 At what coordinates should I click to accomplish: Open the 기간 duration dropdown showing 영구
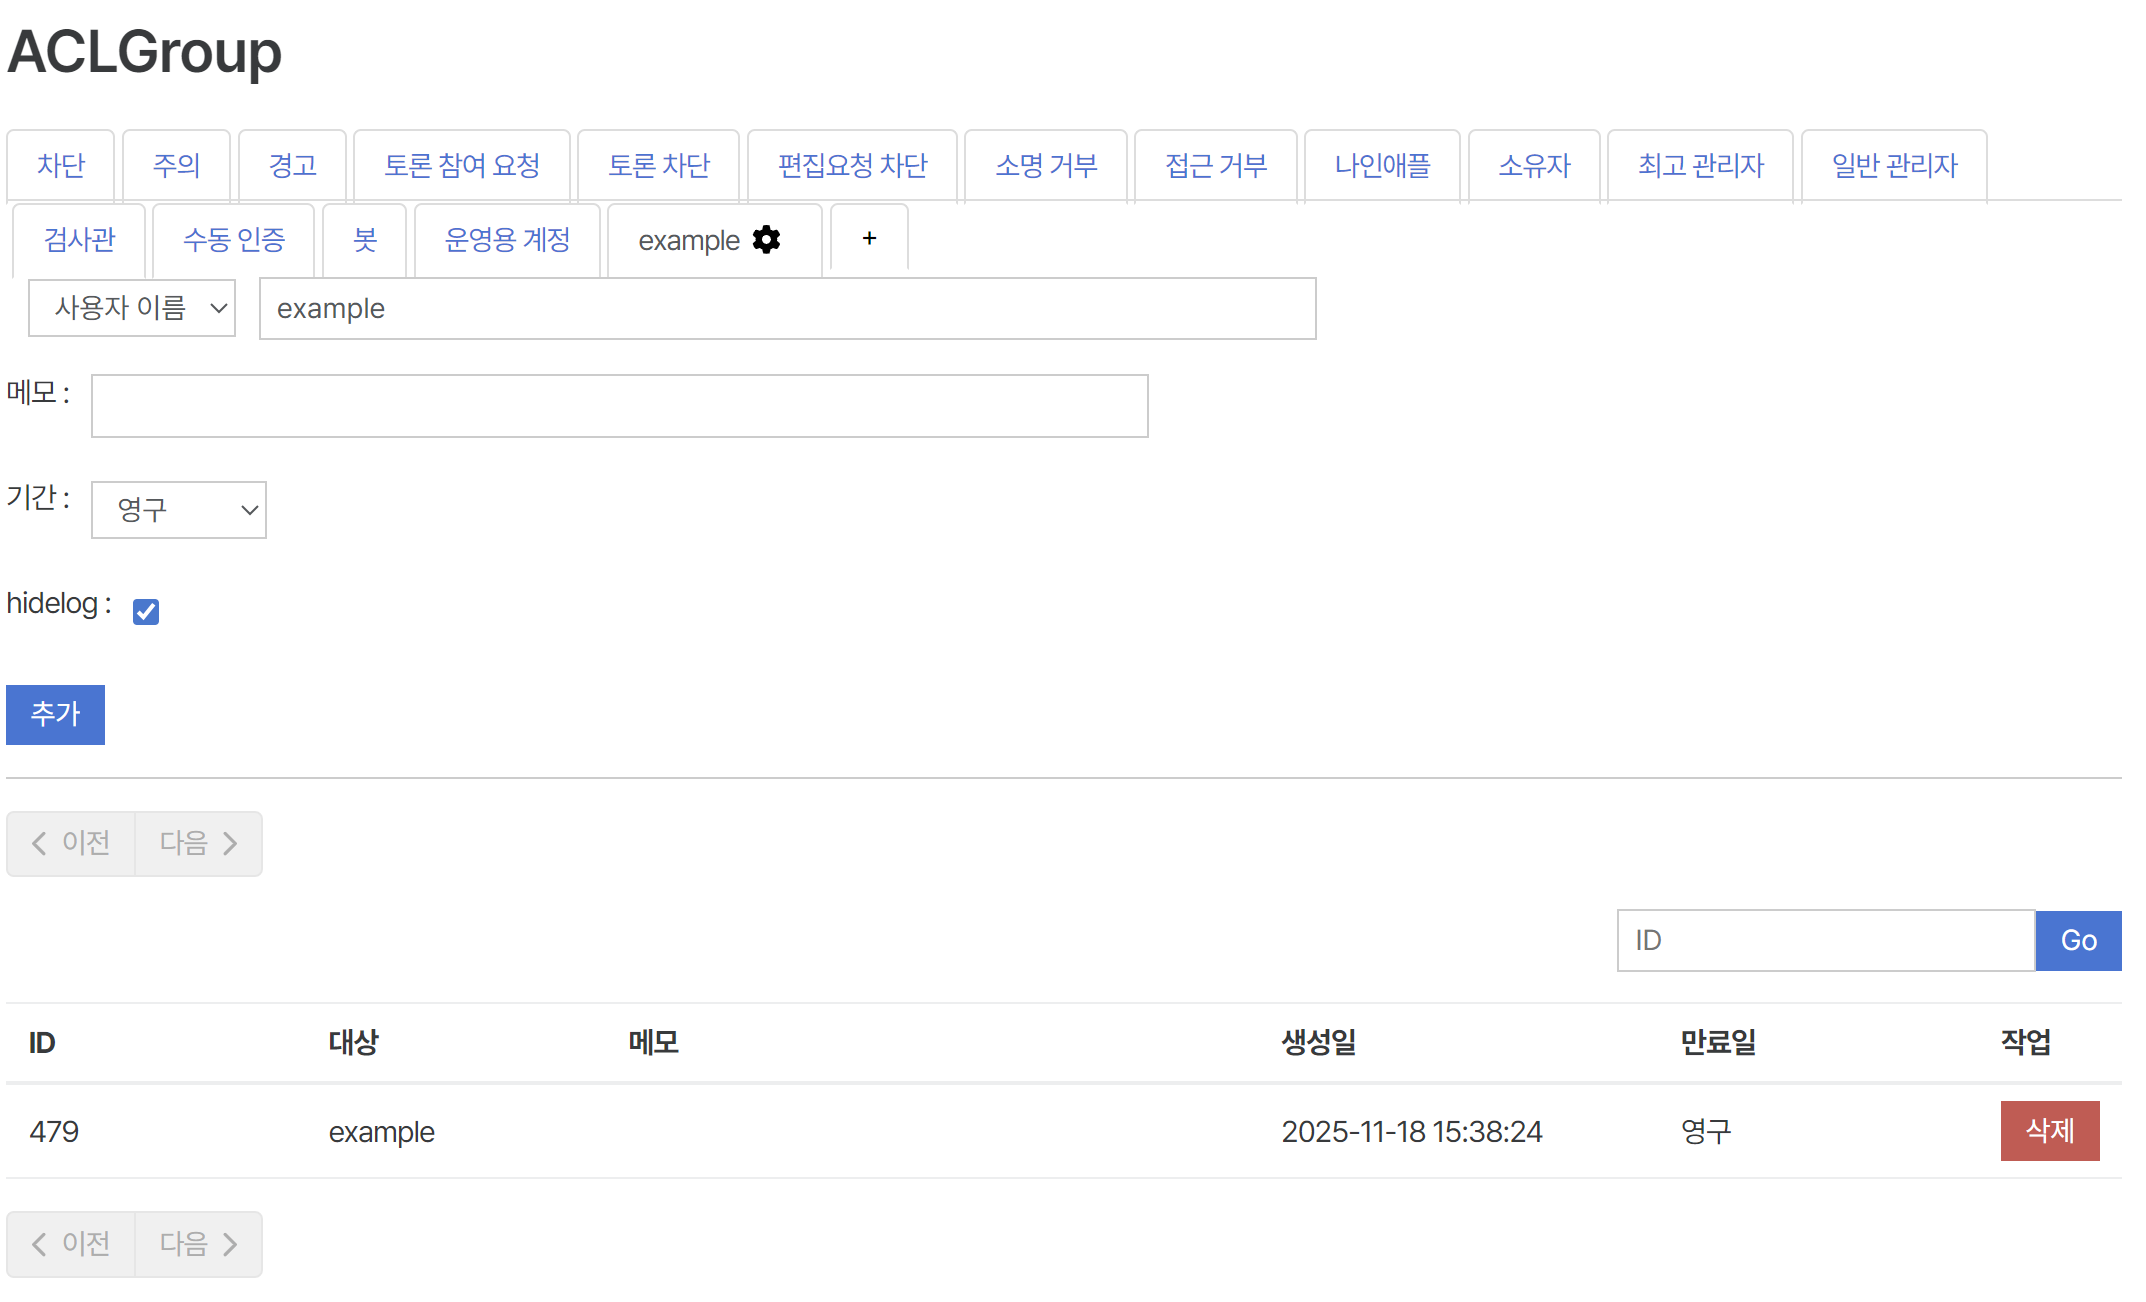point(178,510)
